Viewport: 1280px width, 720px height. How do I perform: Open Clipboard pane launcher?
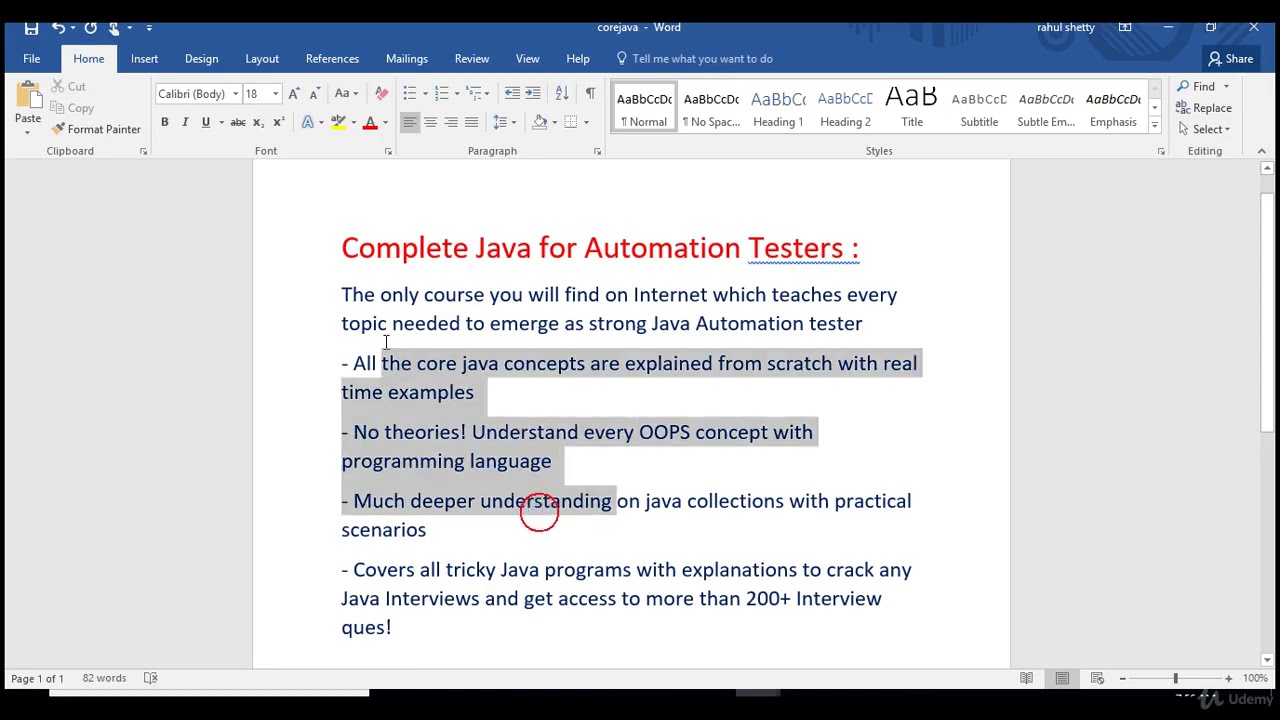tap(143, 151)
